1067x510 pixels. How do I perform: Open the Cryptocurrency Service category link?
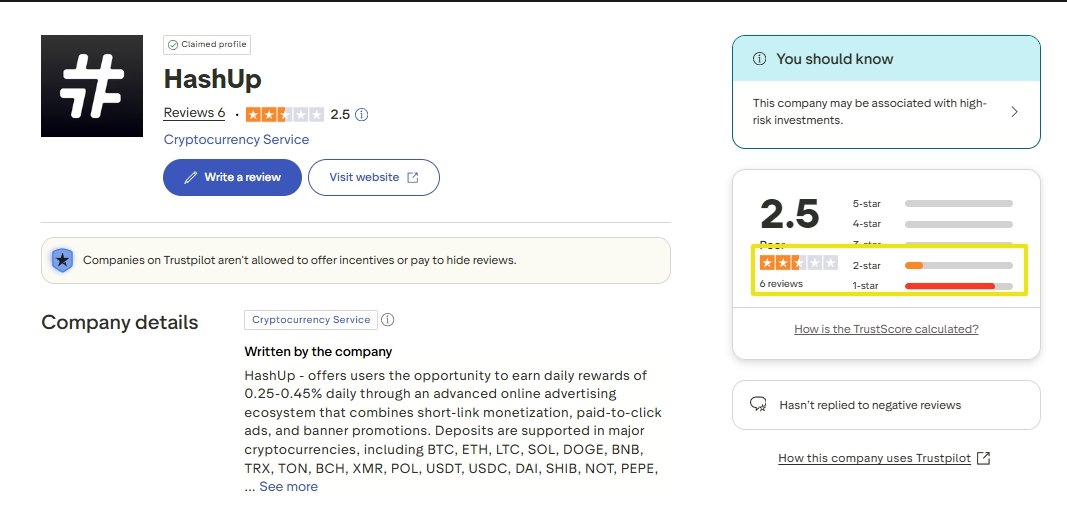tap(236, 140)
